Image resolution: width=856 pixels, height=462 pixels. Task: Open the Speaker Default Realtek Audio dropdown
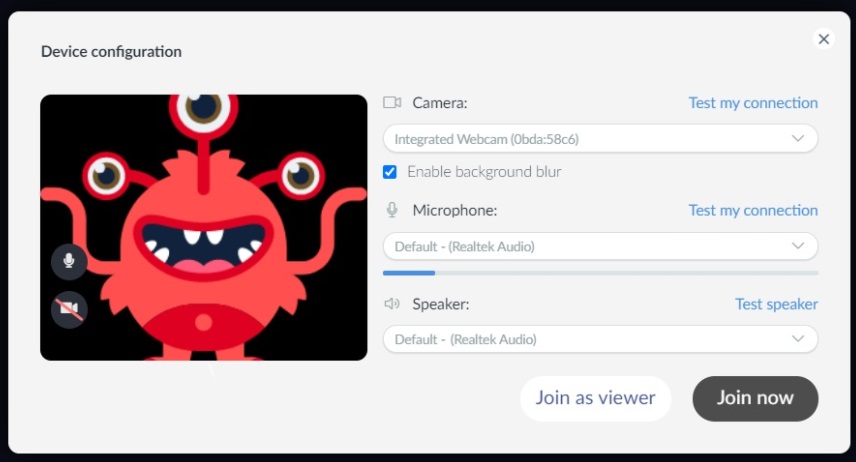coord(601,339)
